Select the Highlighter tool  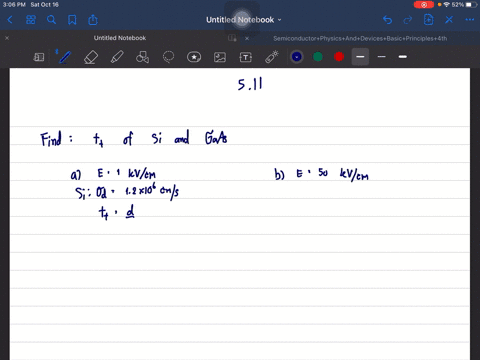[117, 57]
